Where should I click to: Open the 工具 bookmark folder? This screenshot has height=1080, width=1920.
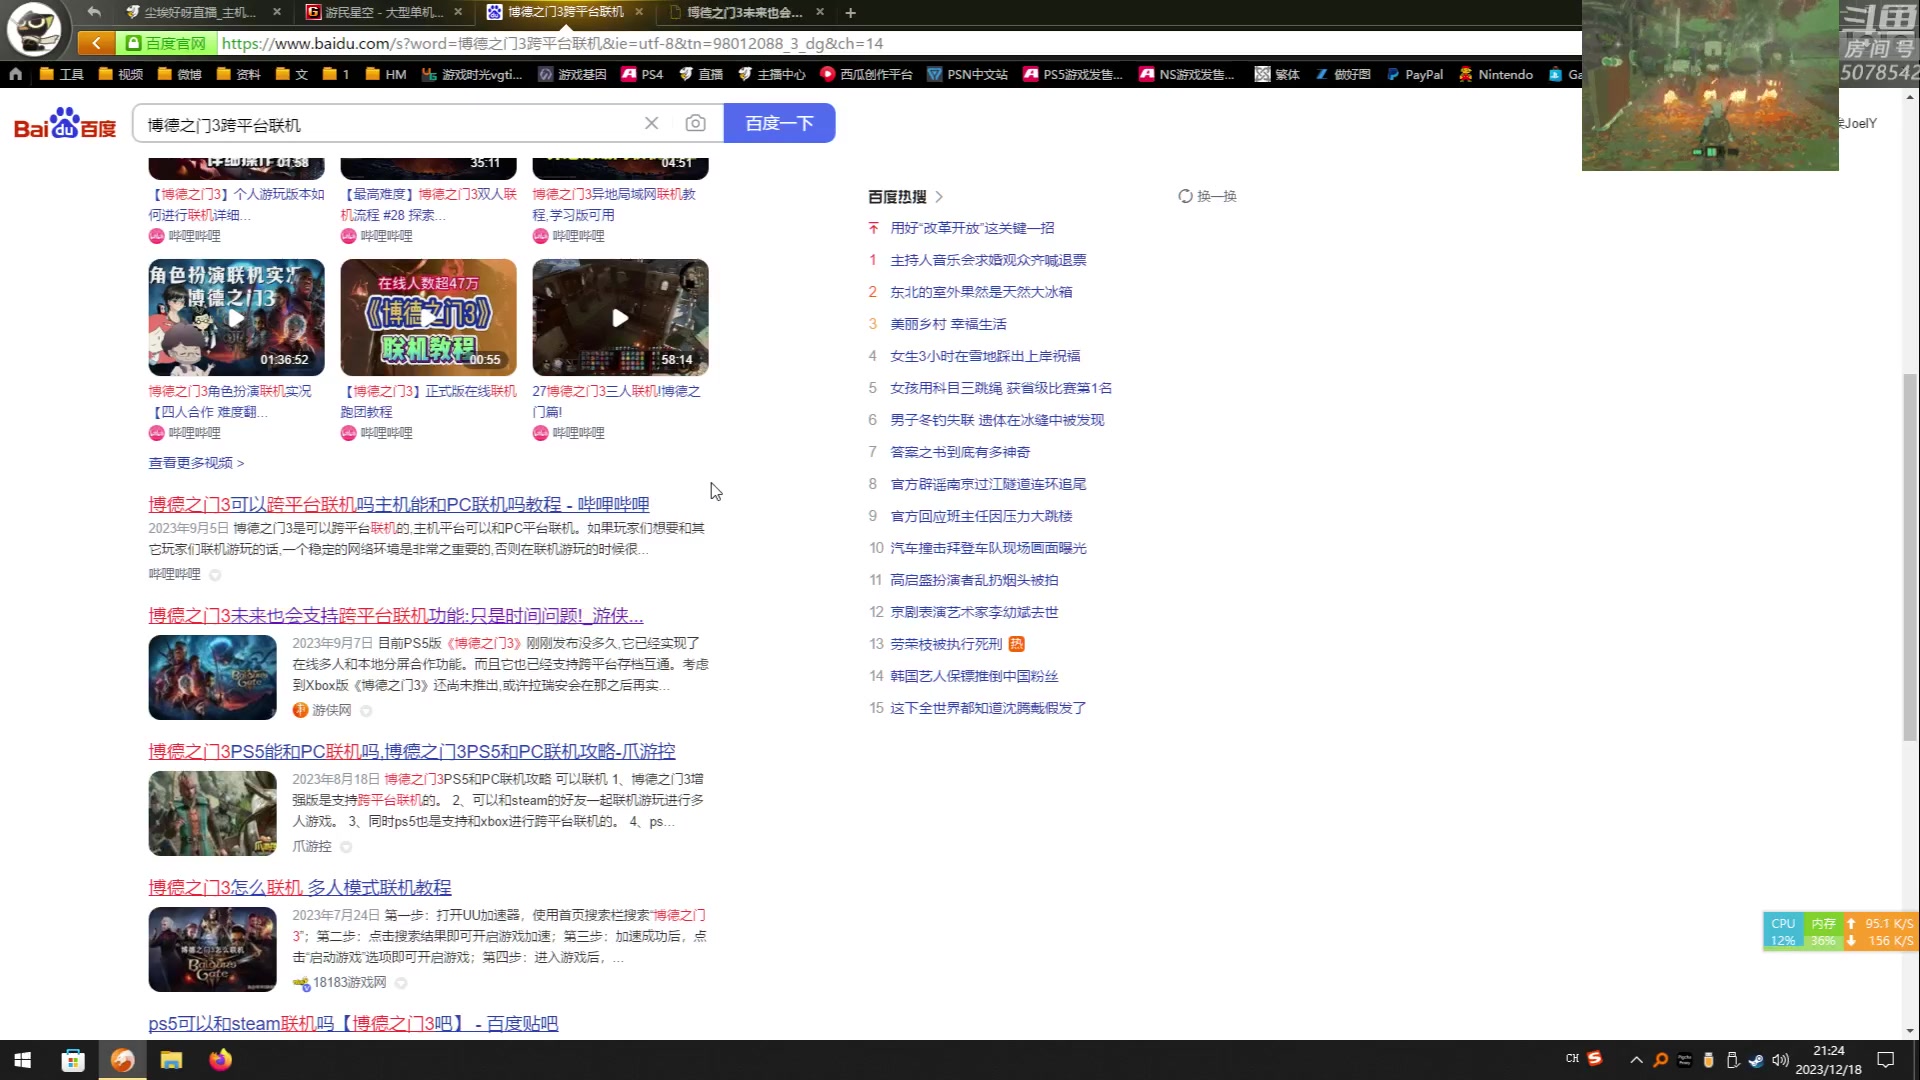pyautogui.click(x=61, y=74)
